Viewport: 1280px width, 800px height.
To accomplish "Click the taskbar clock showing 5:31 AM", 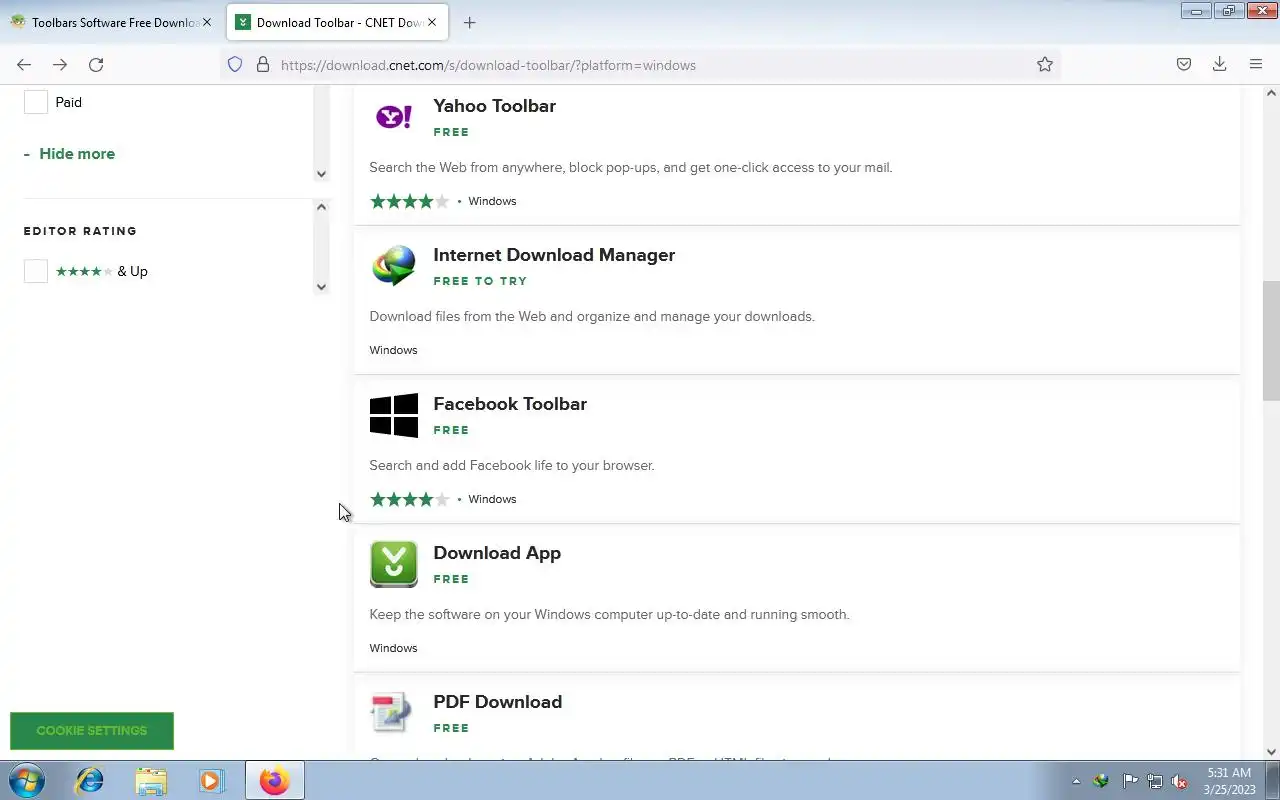I will pyautogui.click(x=1229, y=781).
